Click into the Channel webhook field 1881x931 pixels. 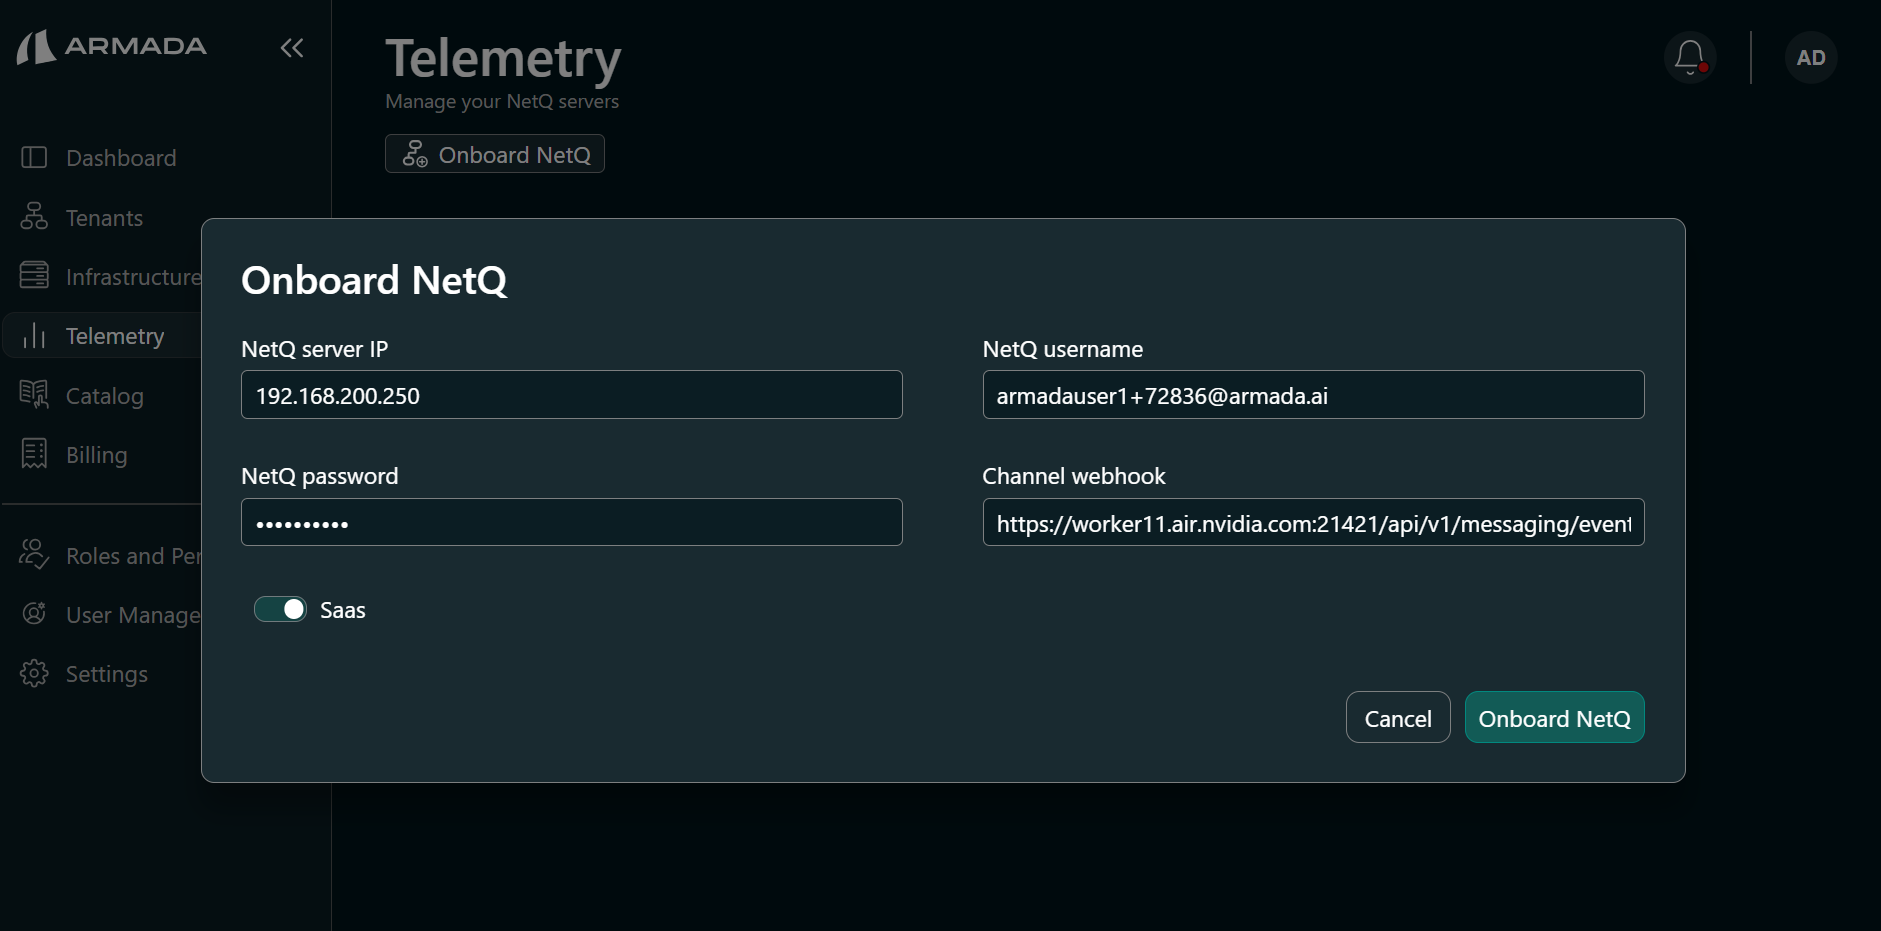tap(1313, 522)
